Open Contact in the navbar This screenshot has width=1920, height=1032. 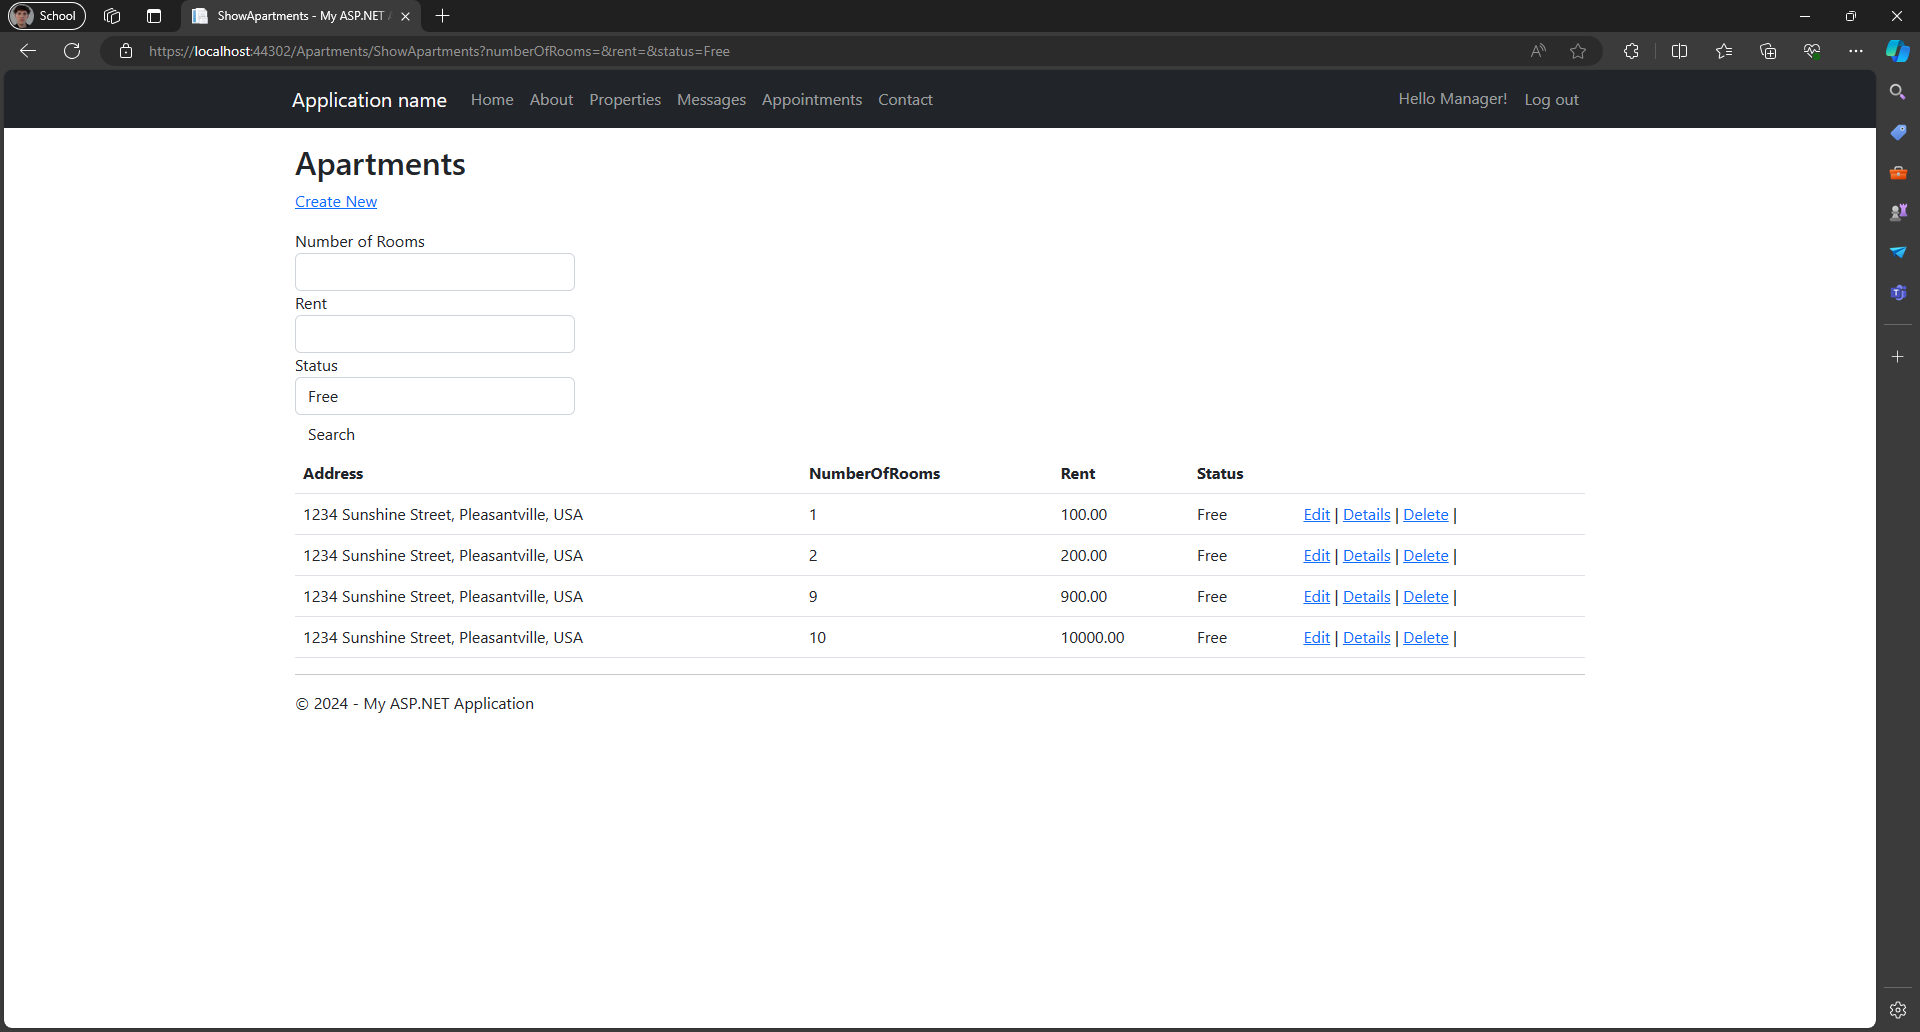[x=905, y=100]
